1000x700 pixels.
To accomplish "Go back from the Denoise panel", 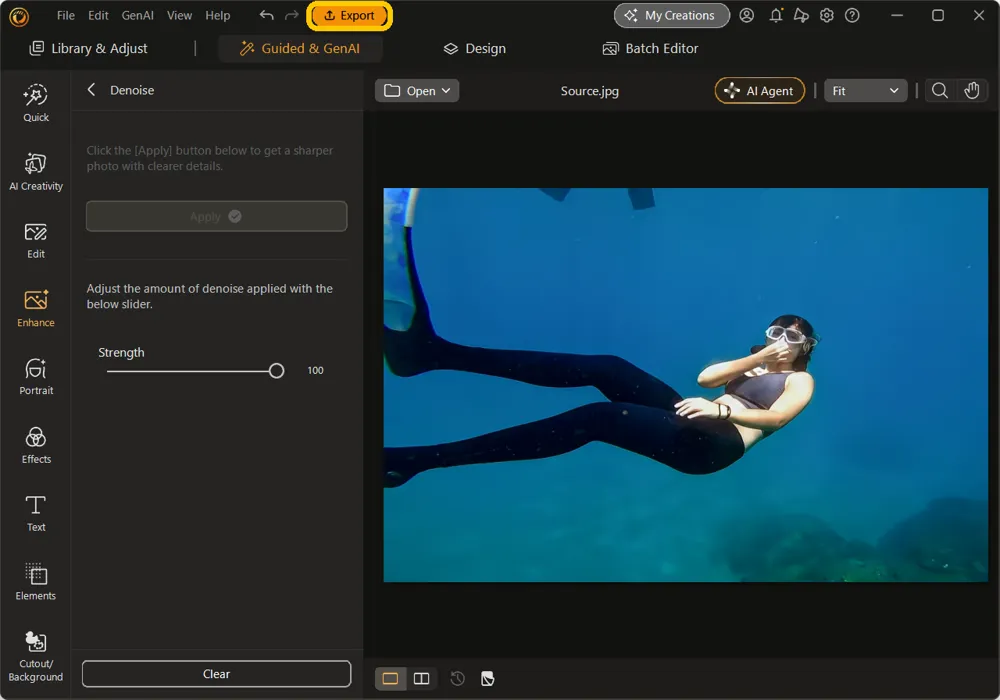I will (x=92, y=90).
